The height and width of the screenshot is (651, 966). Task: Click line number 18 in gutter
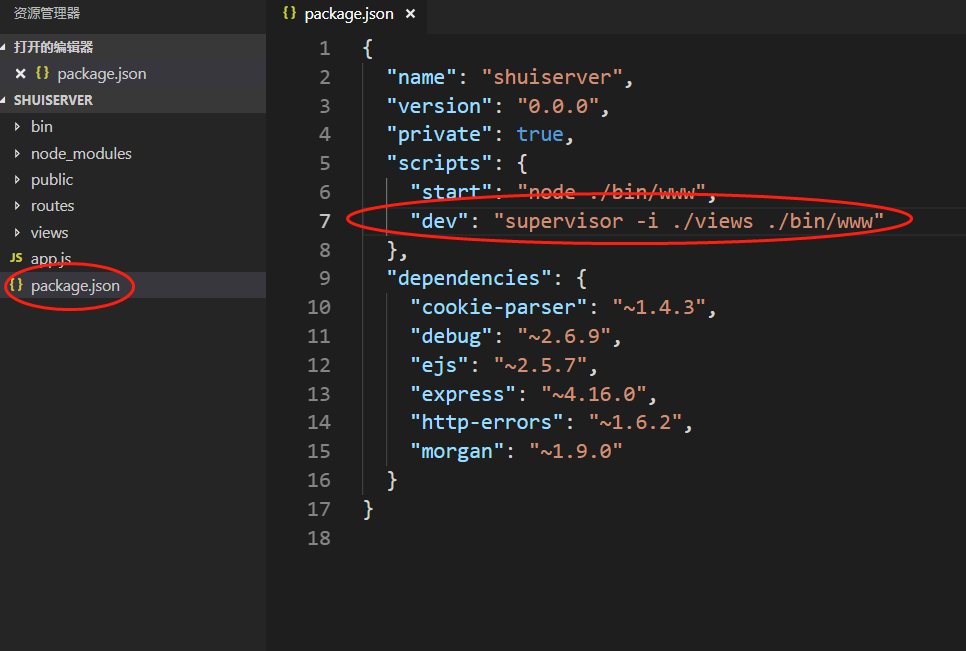click(x=319, y=538)
